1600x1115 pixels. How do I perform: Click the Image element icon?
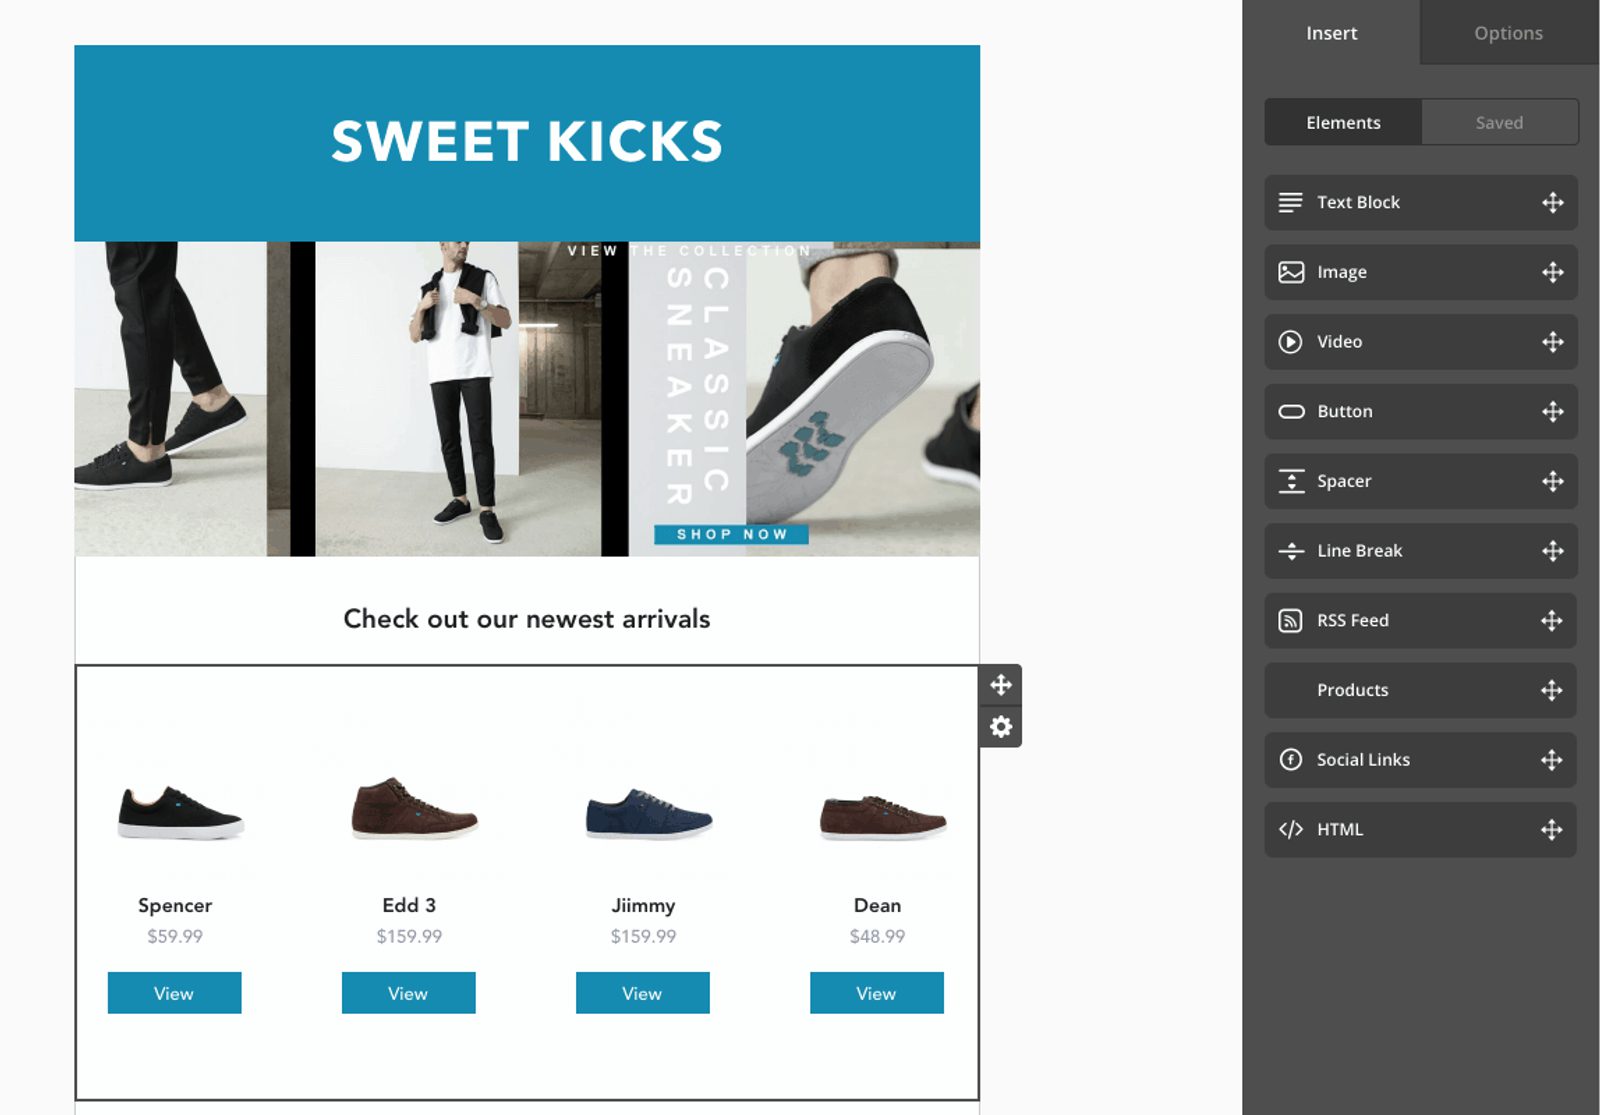(1291, 272)
